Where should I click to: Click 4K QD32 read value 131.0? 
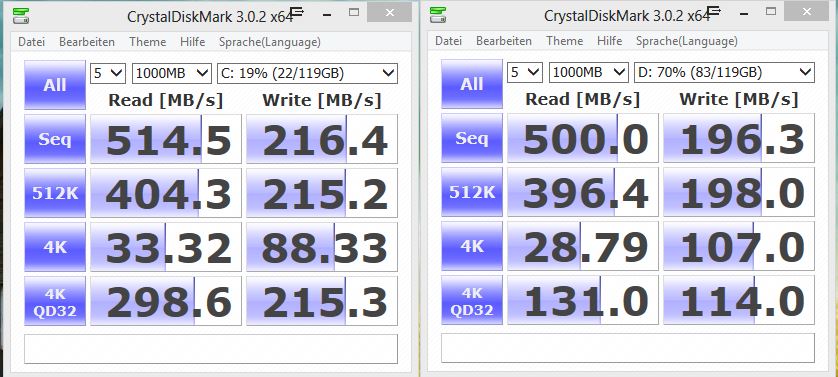[x=583, y=300]
